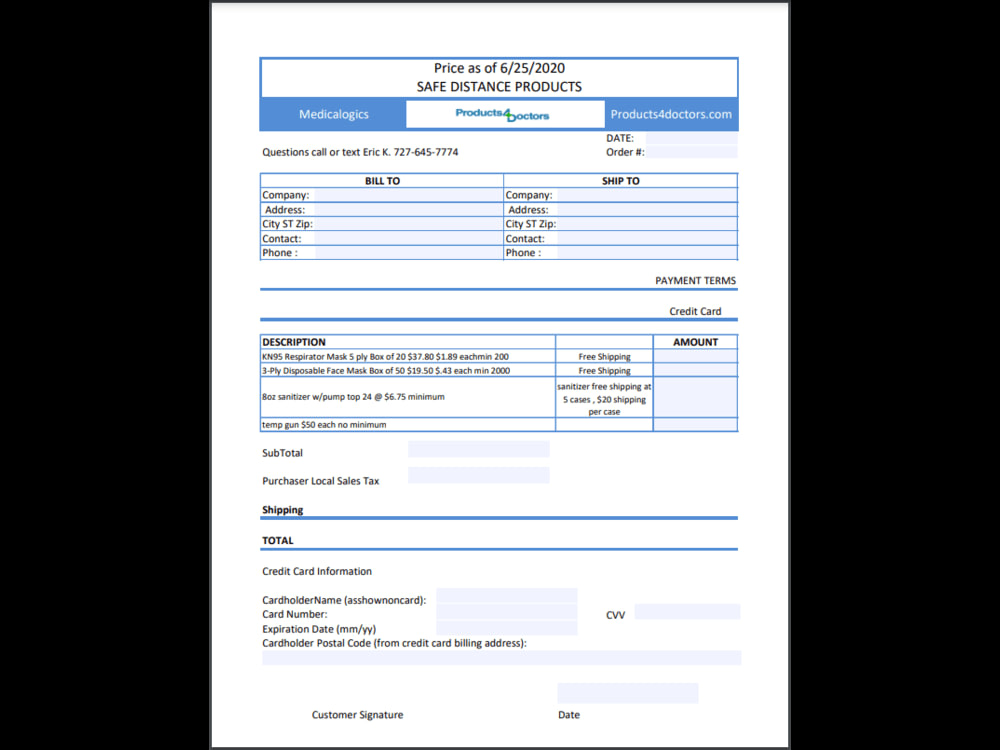
Task: Click 'Credit Card Information' heading
Action: [x=317, y=571]
